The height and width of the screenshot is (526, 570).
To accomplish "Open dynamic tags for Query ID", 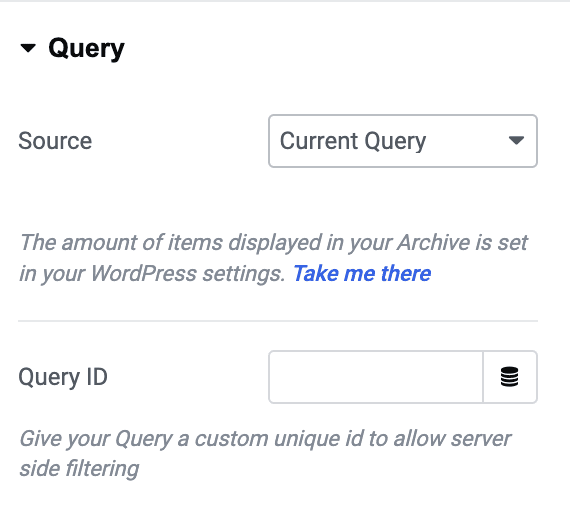I will pos(510,377).
